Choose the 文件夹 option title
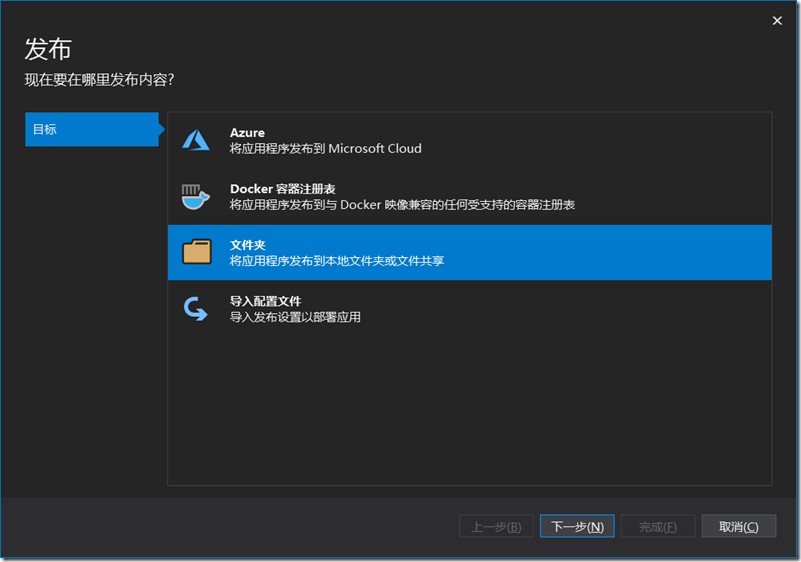This screenshot has height=562, width=801. [x=248, y=245]
